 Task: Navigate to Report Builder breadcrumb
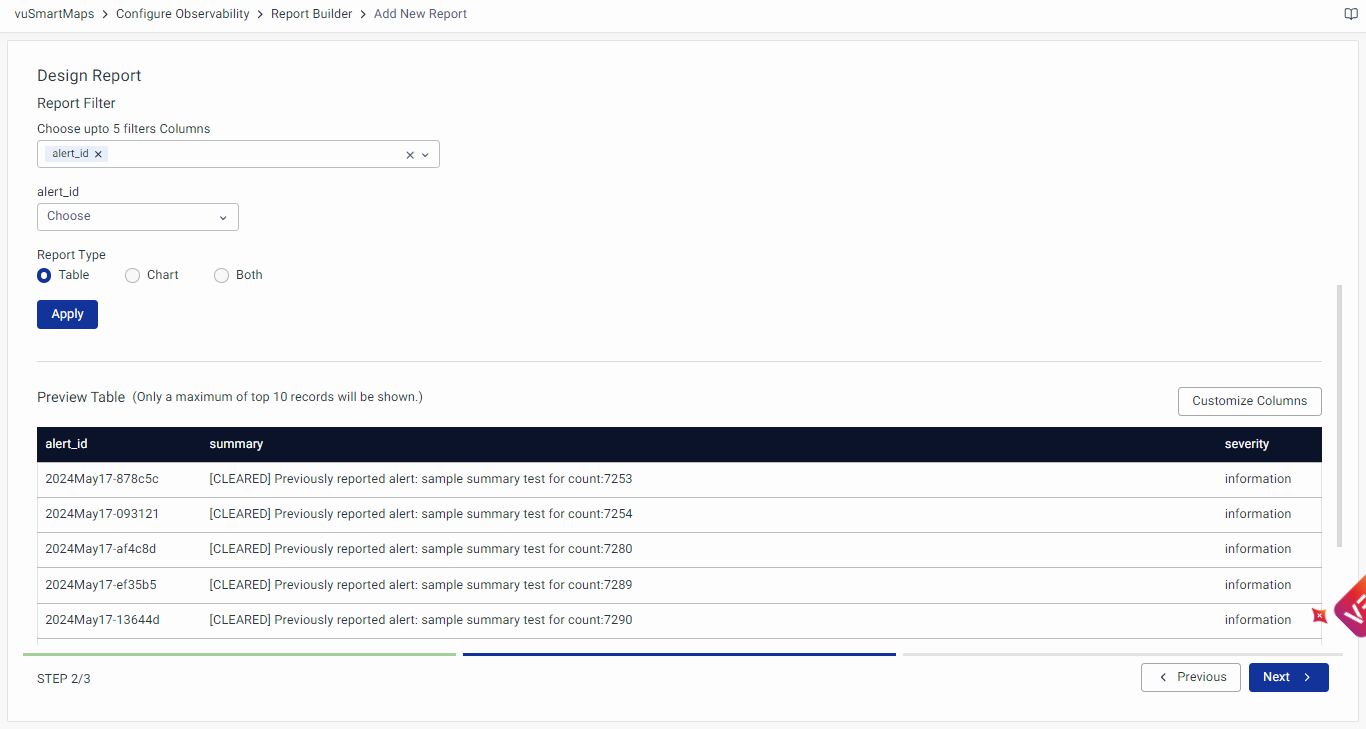pyautogui.click(x=311, y=14)
